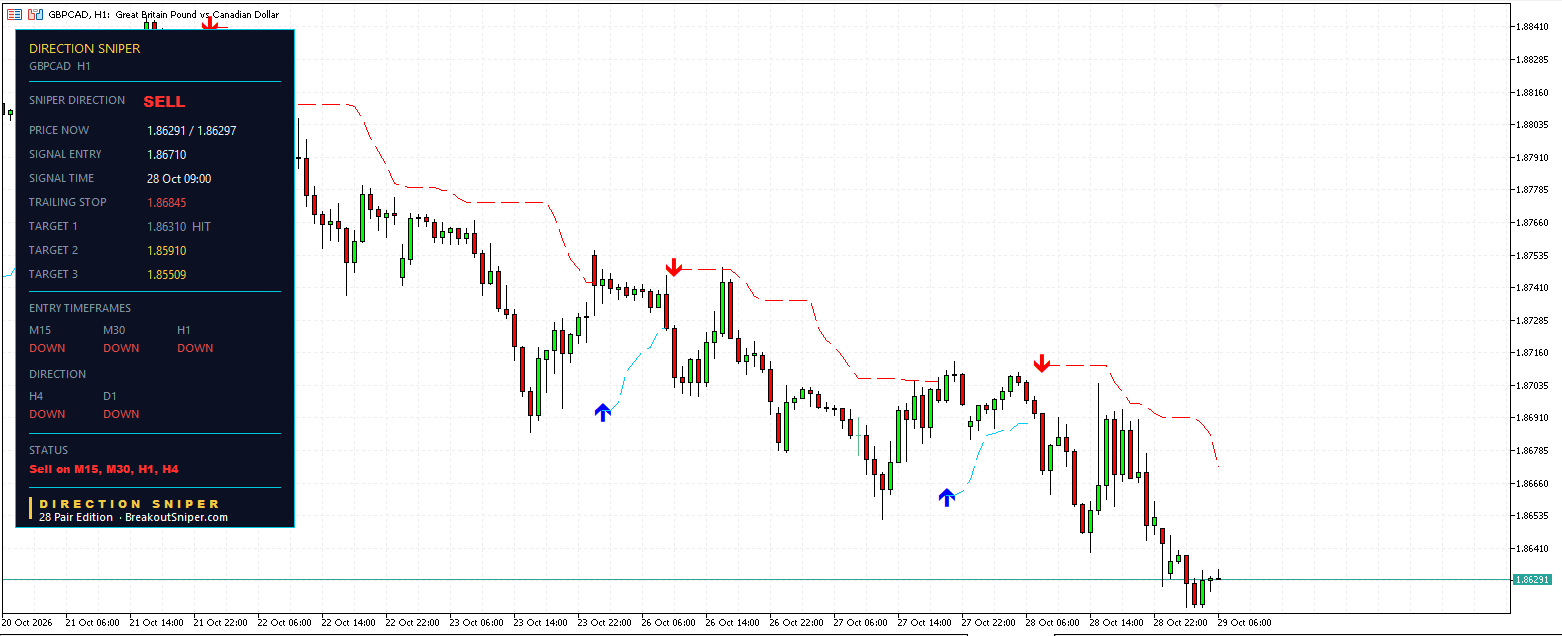Screen dimensions: 1562x636
Task: Click the 1.86535 price axis label
Action: point(1533,515)
